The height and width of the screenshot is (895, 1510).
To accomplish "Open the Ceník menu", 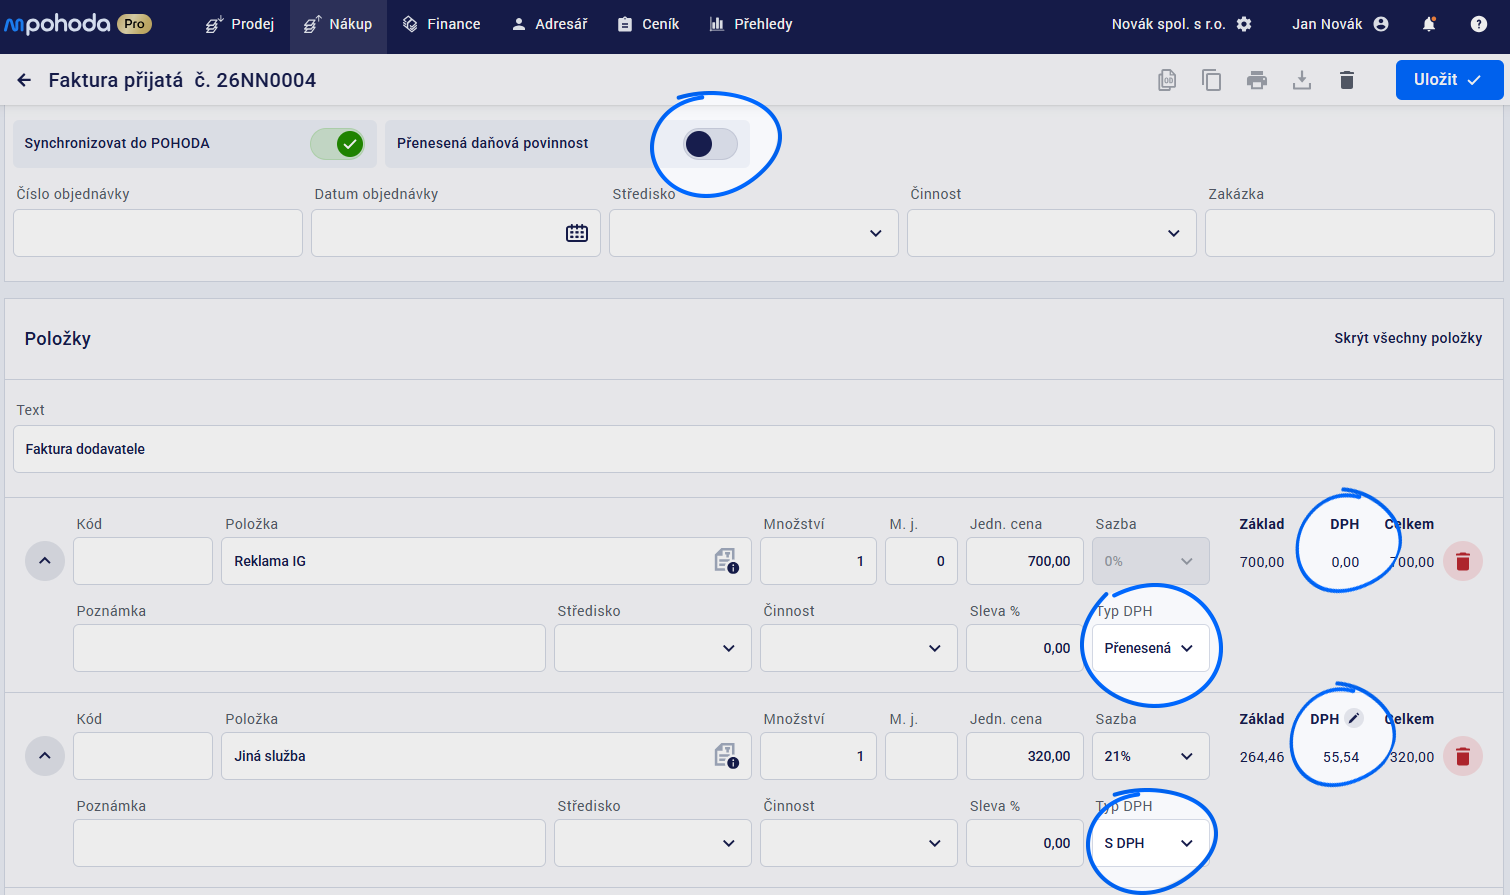I will [x=648, y=24].
